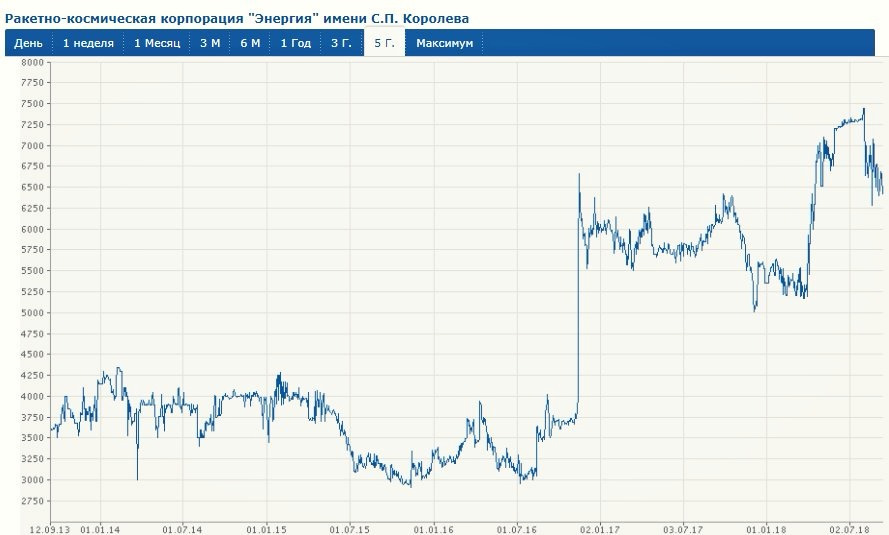Click the 01.01.14 date axis label

point(100,530)
